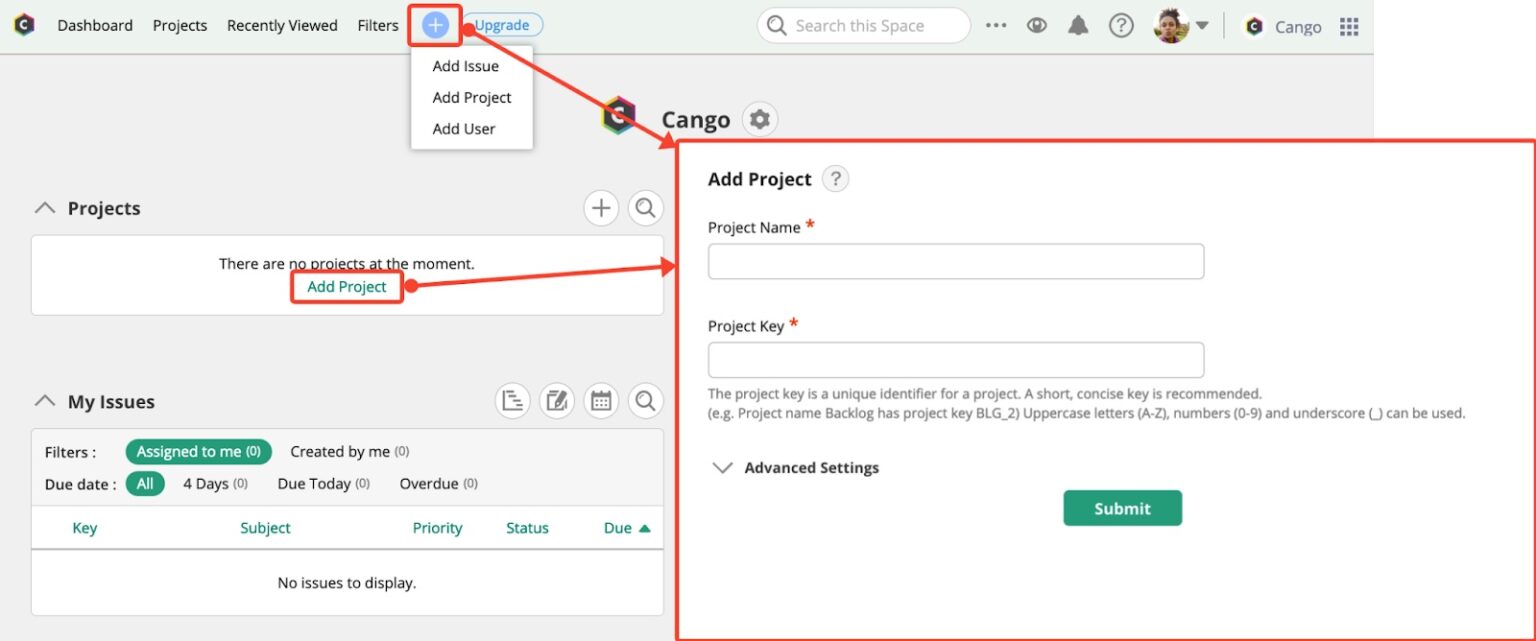Submit the Add Project form
Screen dimensions: 1536x641
tap(1122, 508)
